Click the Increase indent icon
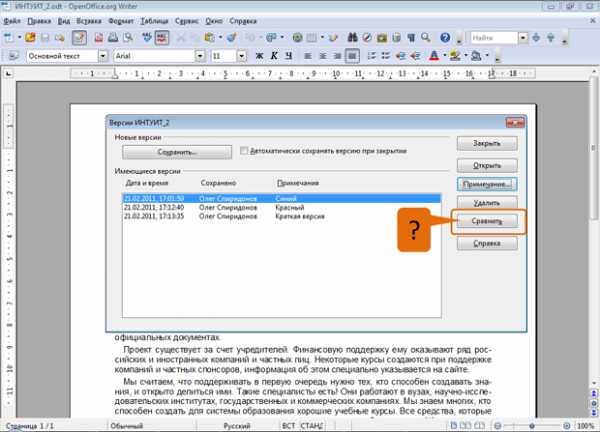 point(415,56)
